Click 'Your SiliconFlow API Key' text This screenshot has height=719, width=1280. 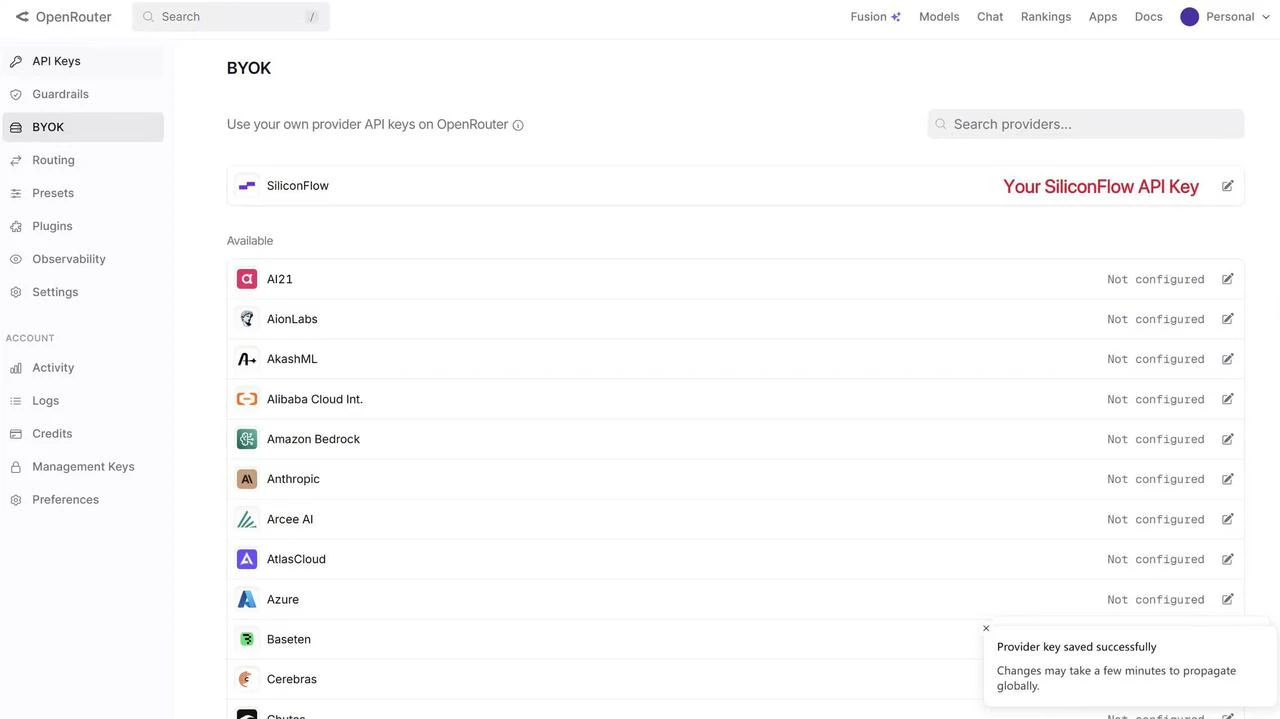[x=1101, y=187]
